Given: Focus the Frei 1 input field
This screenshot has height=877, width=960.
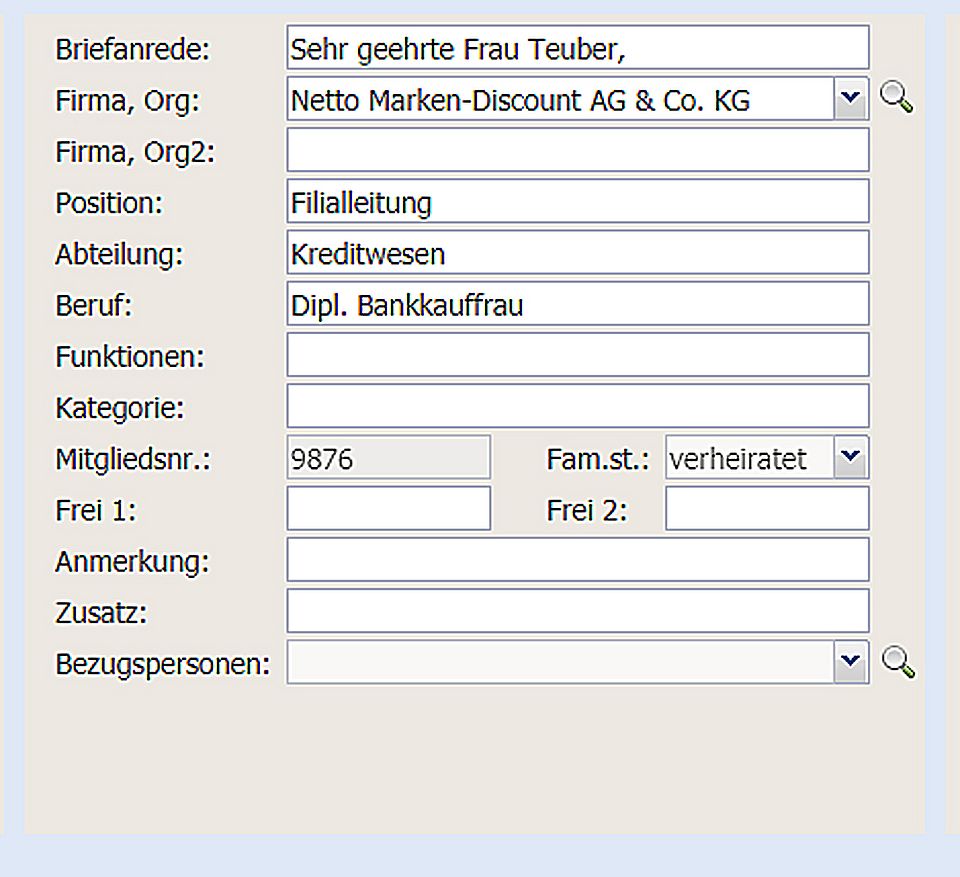Looking at the screenshot, I should coord(388,509).
